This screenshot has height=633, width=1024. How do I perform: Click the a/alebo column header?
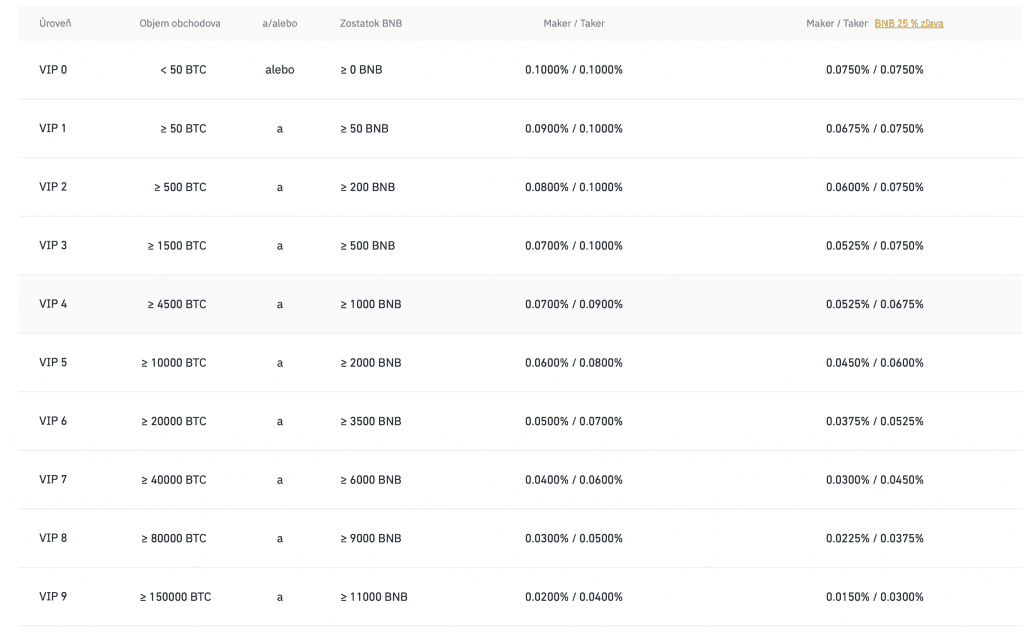(x=280, y=23)
